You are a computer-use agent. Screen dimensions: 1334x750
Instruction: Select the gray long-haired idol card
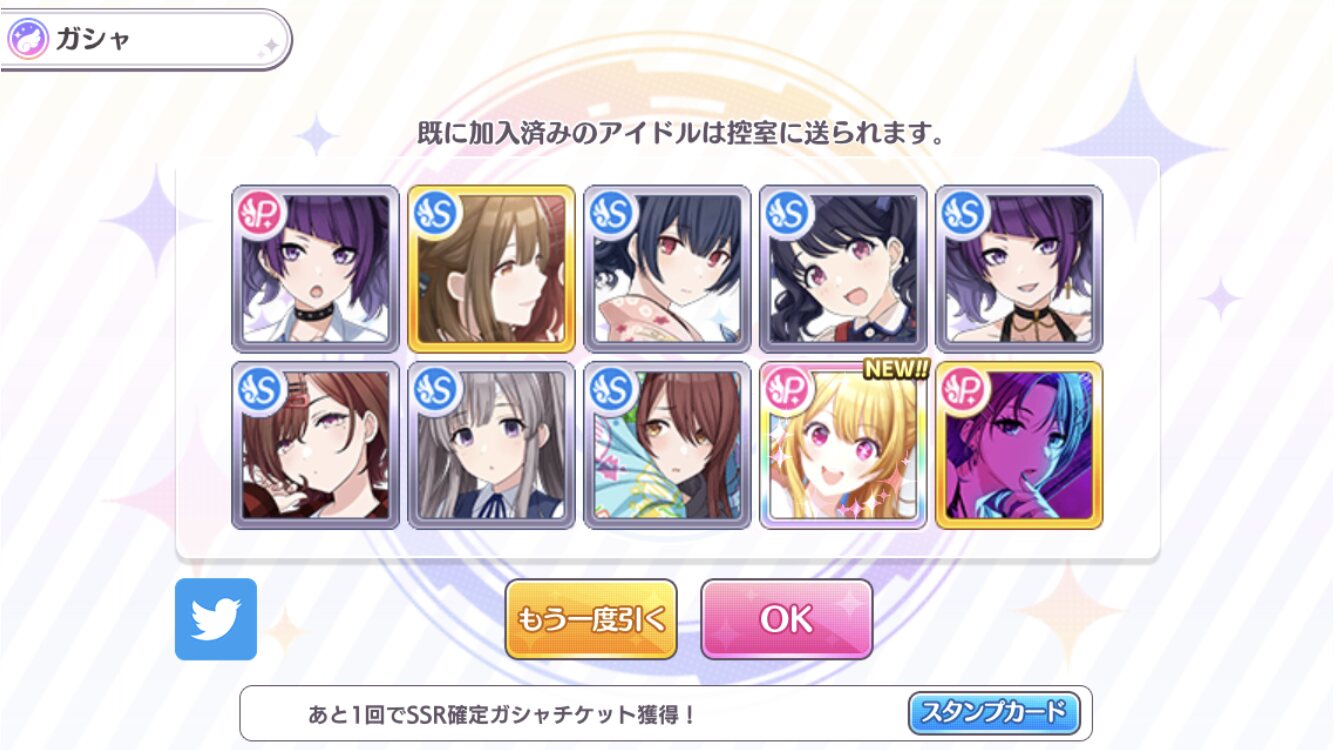click(x=491, y=445)
